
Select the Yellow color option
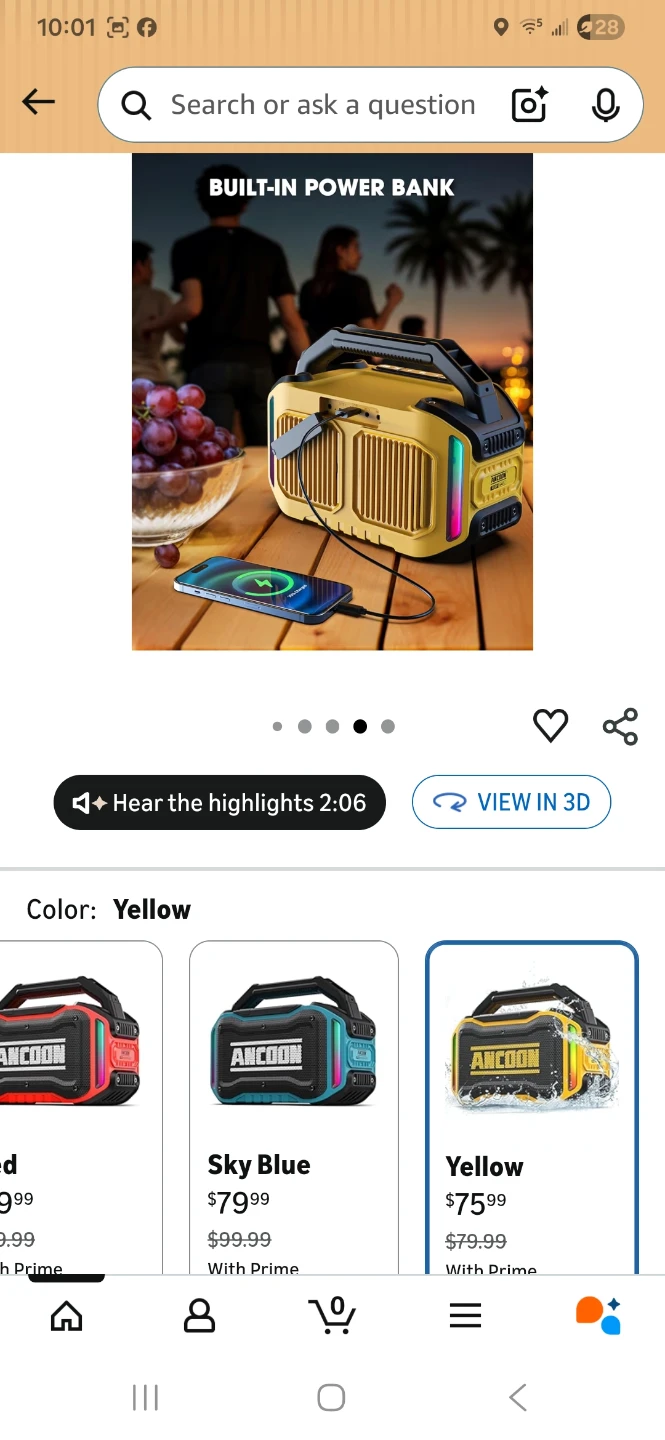point(532,1107)
